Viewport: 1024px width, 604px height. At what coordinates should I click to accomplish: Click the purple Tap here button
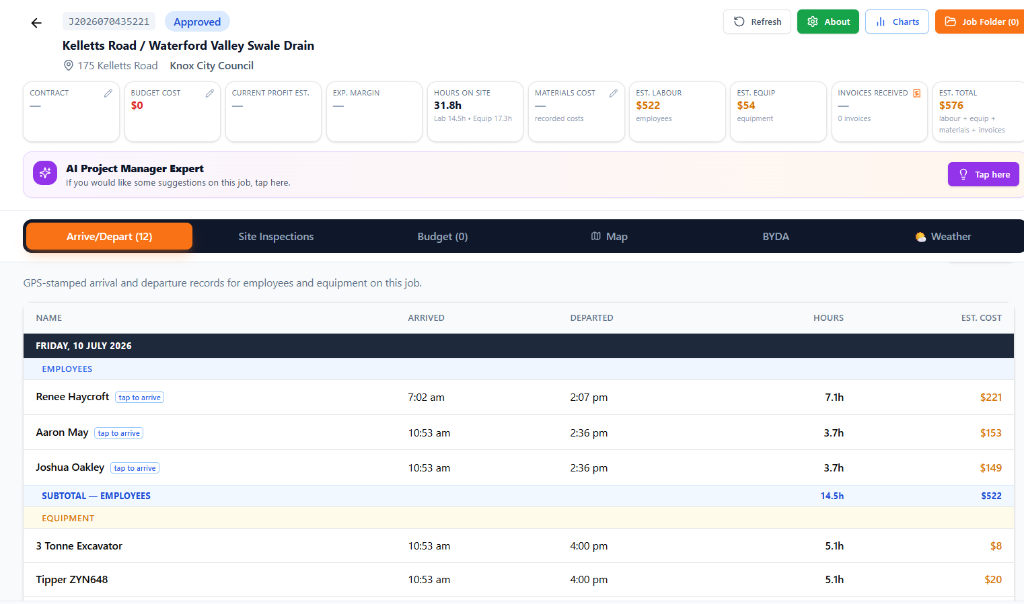[983, 174]
